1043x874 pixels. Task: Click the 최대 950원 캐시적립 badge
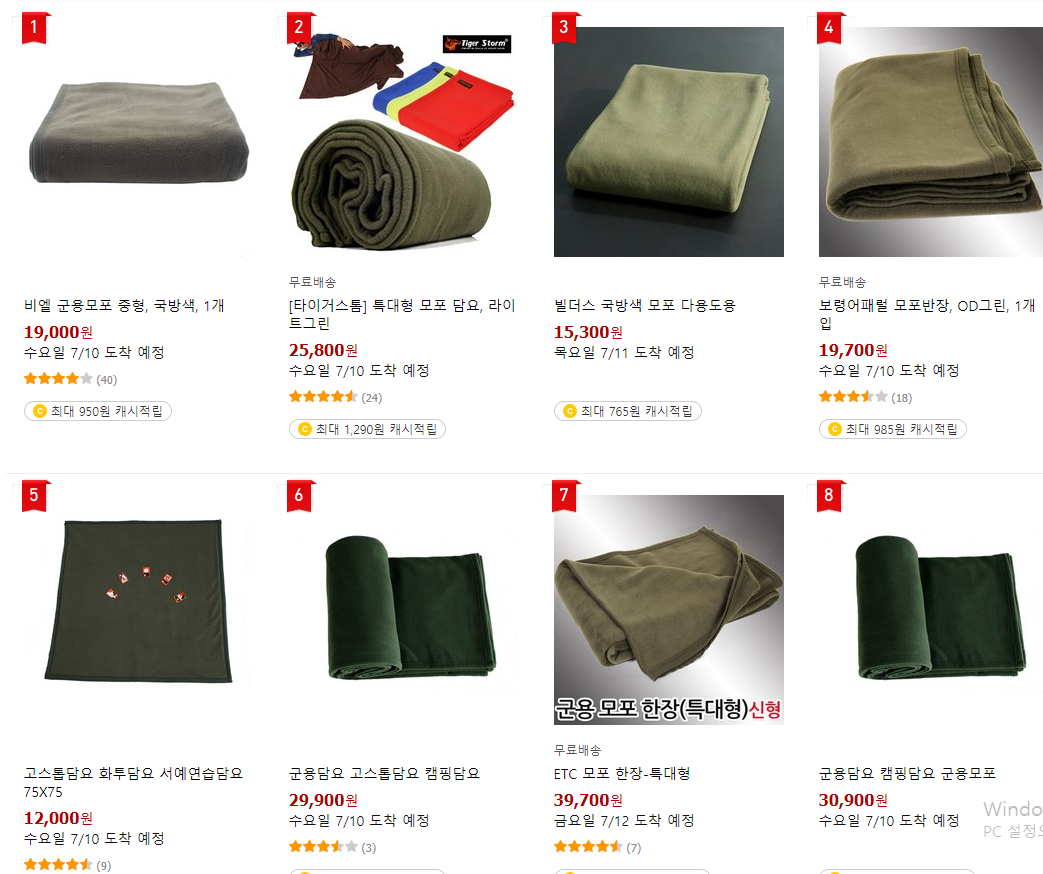[98, 411]
